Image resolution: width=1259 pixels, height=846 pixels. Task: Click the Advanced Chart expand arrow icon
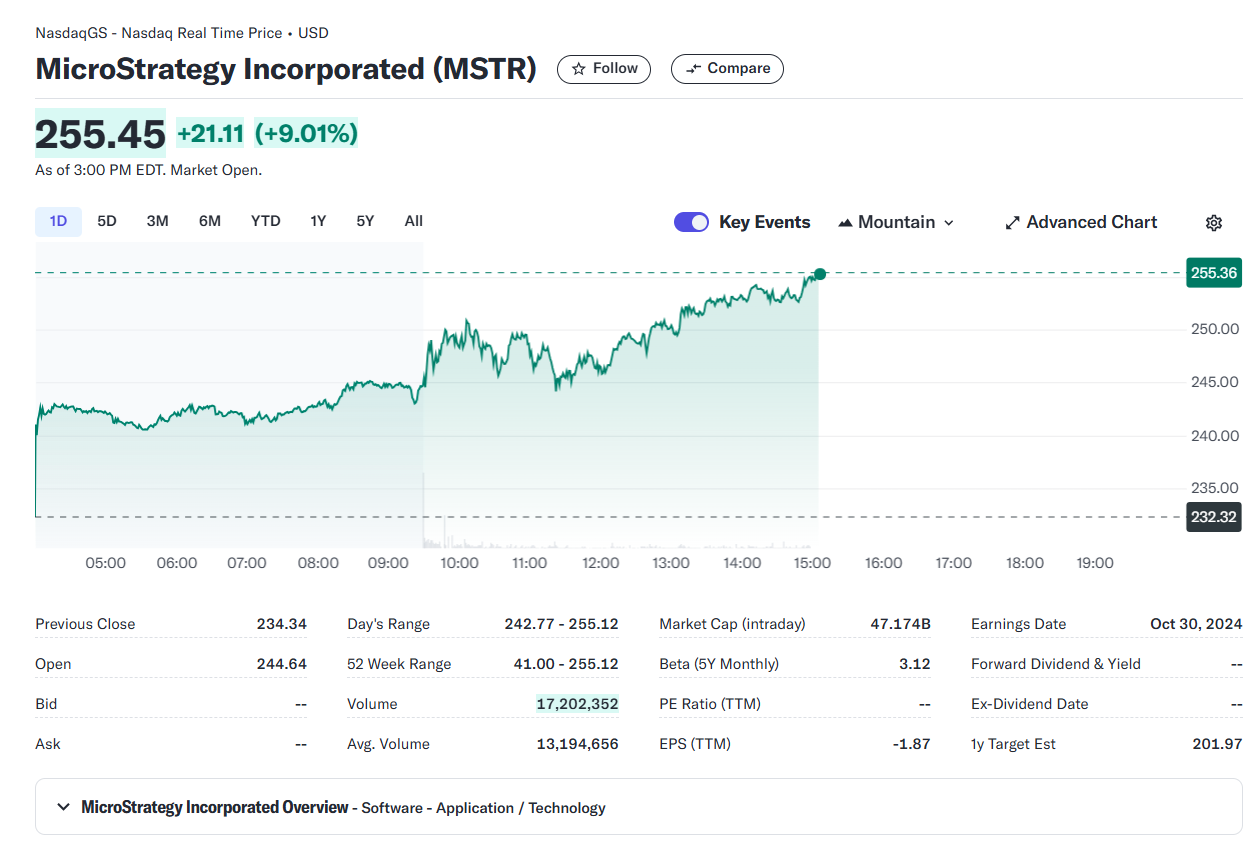pos(1012,223)
